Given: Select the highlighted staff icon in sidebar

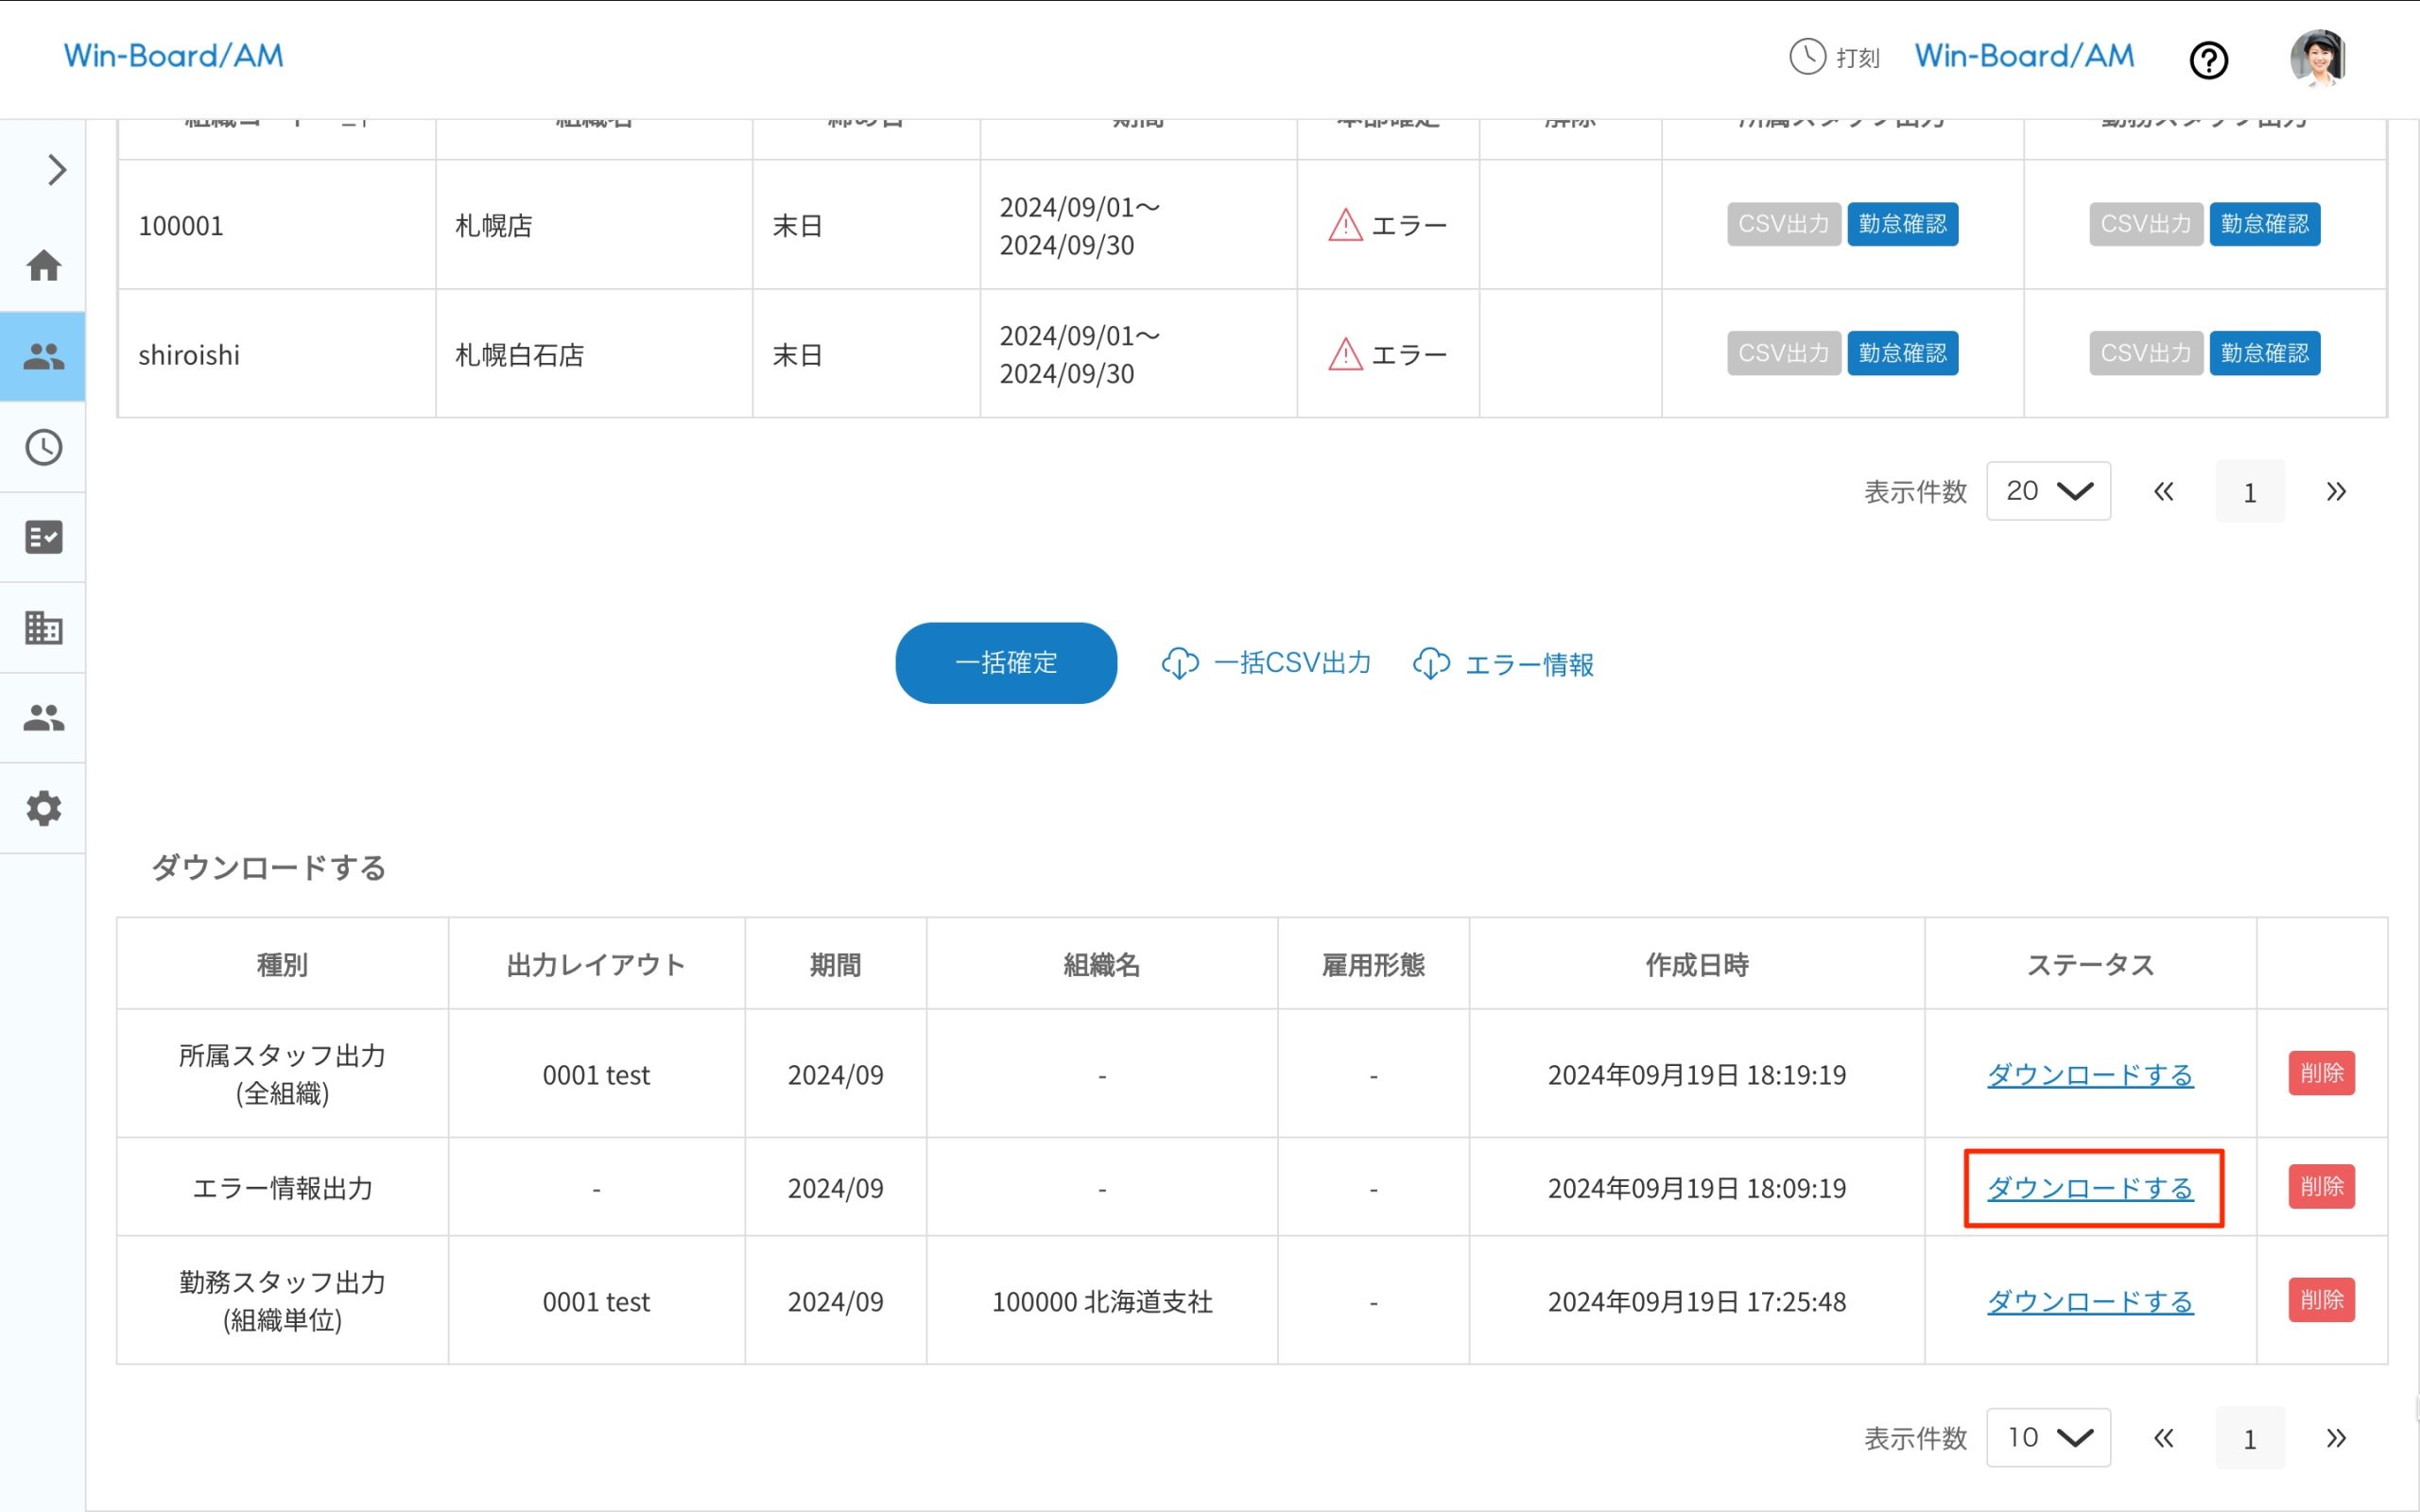Looking at the screenshot, I should point(44,356).
